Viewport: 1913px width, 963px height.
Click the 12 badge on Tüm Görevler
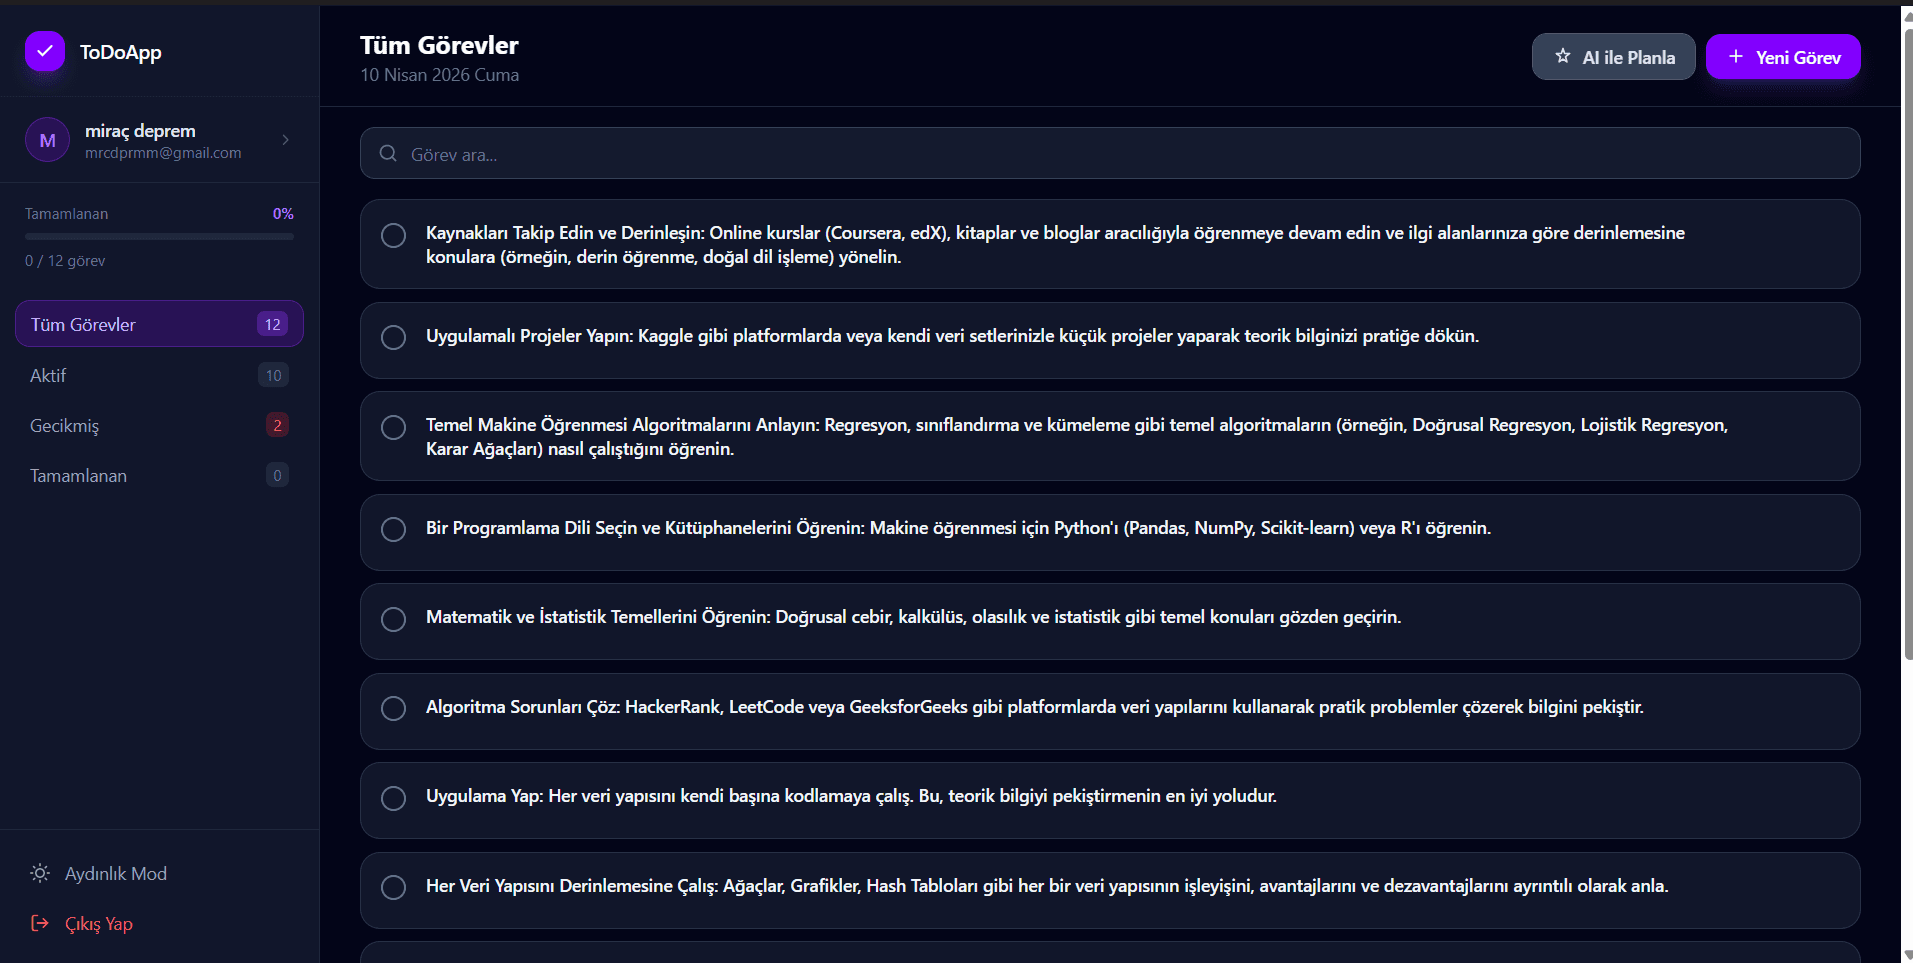tap(272, 324)
